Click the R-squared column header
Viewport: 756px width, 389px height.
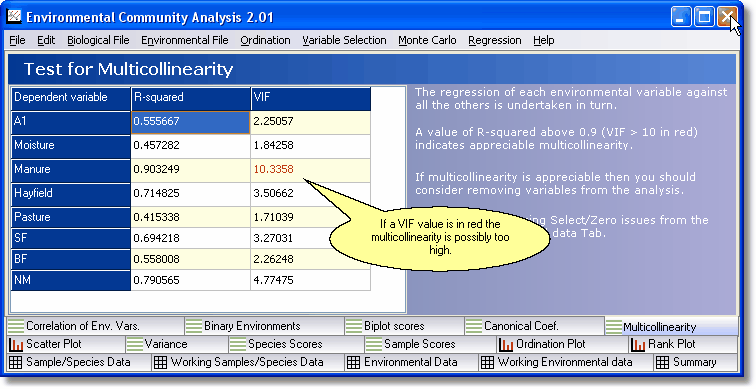click(191, 98)
